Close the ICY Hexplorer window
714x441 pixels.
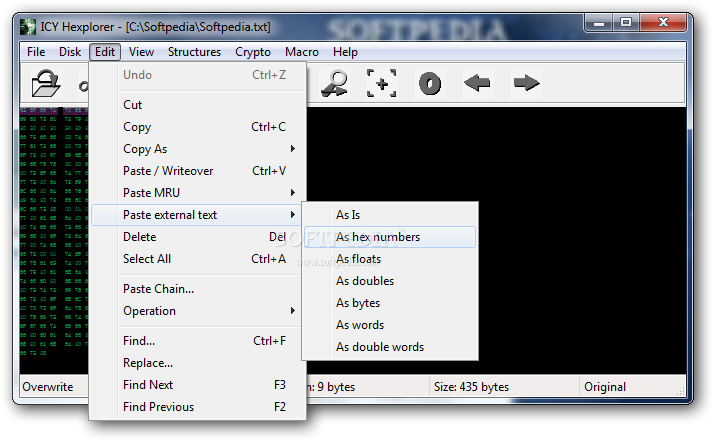click(x=663, y=23)
